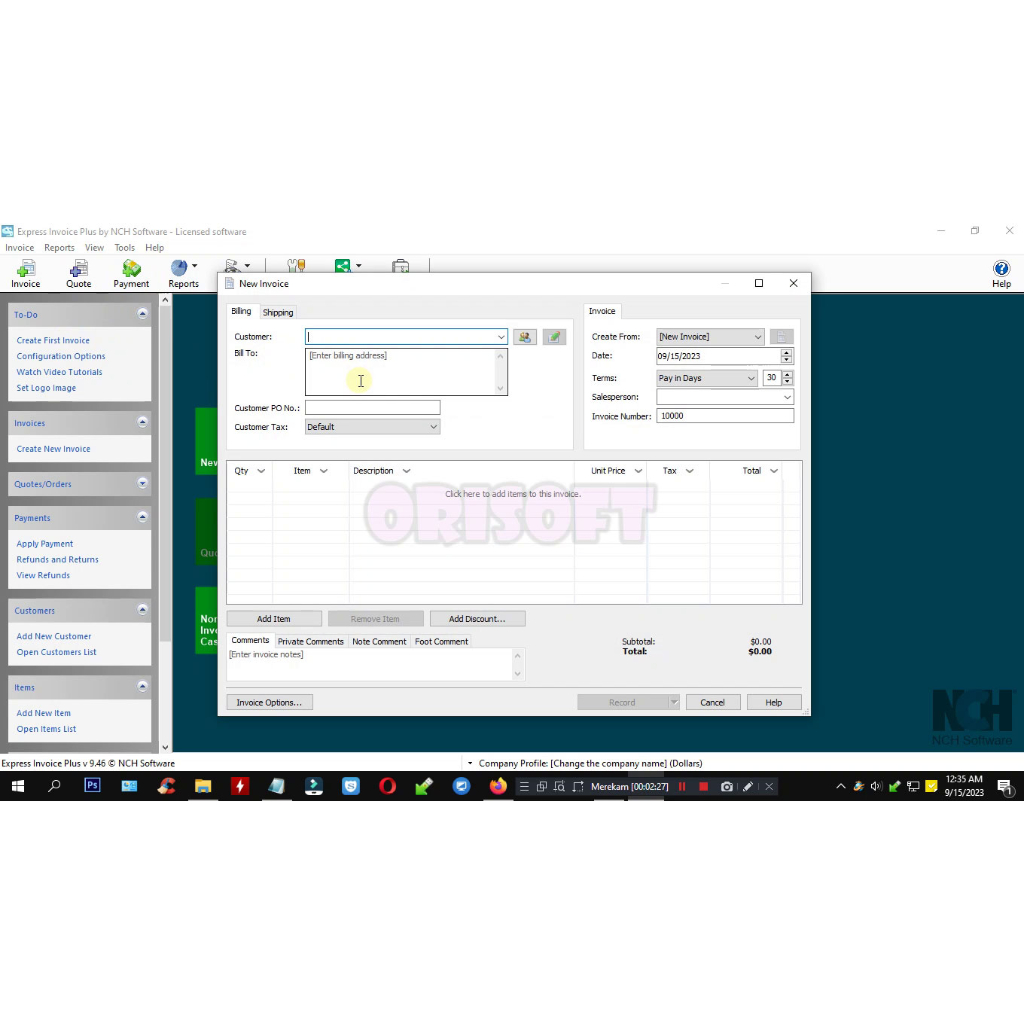Click the suitcase toolbar icon
The height and width of the screenshot is (1024, 1024).
tap(400, 265)
